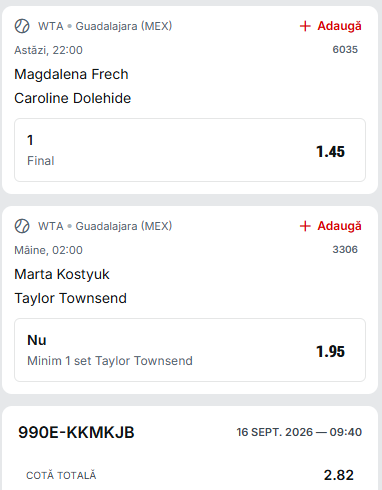
Task: Click WTA Guadalajara label on first card
Action: (105, 26)
